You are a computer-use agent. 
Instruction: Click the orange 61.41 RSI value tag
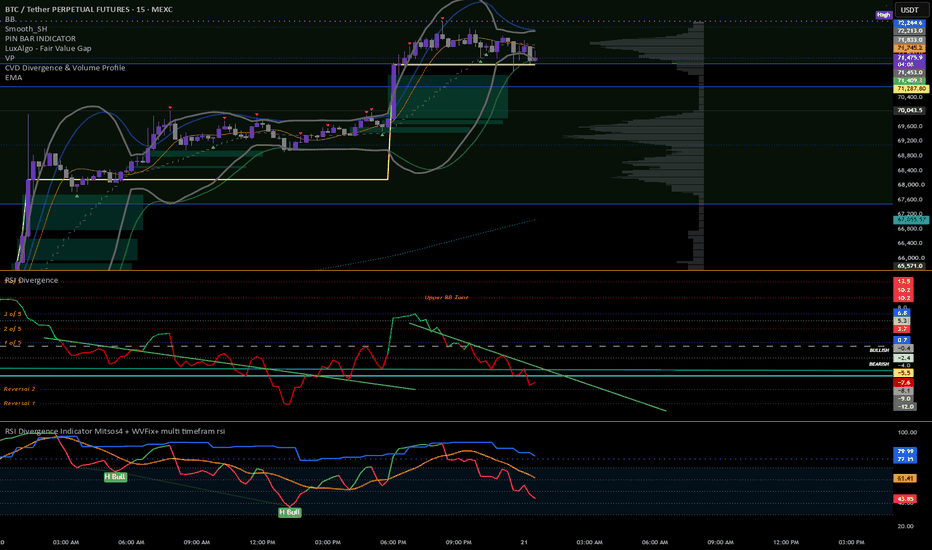[905, 478]
